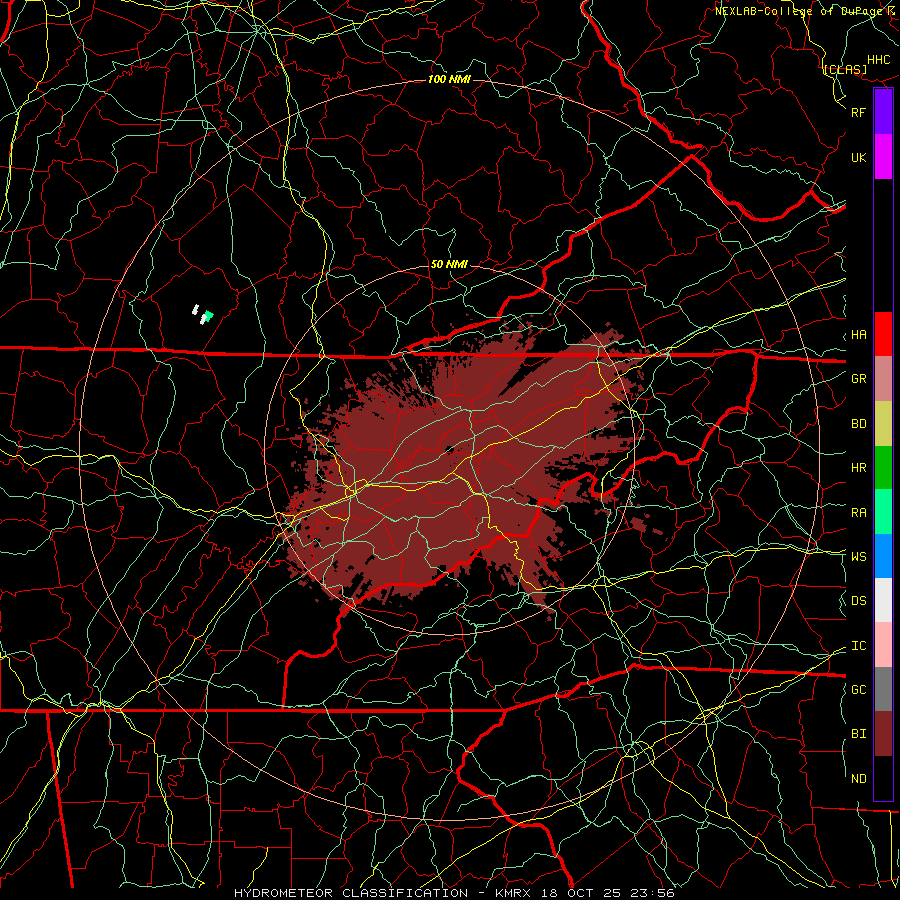Click the 50 NMI range ring label
The height and width of the screenshot is (900, 900).
point(449,264)
